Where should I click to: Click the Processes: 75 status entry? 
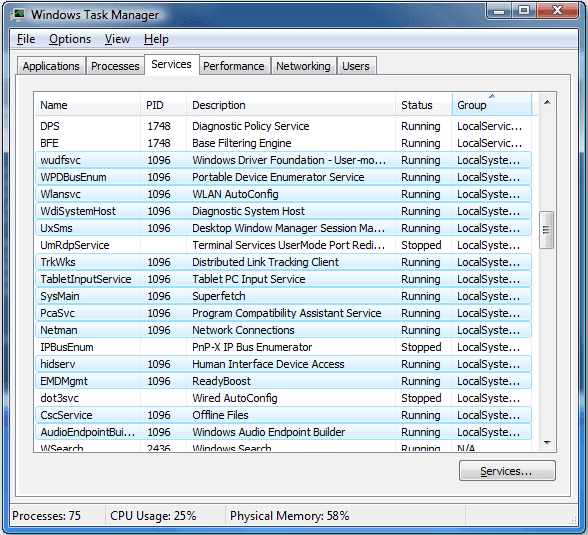click(x=46, y=516)
